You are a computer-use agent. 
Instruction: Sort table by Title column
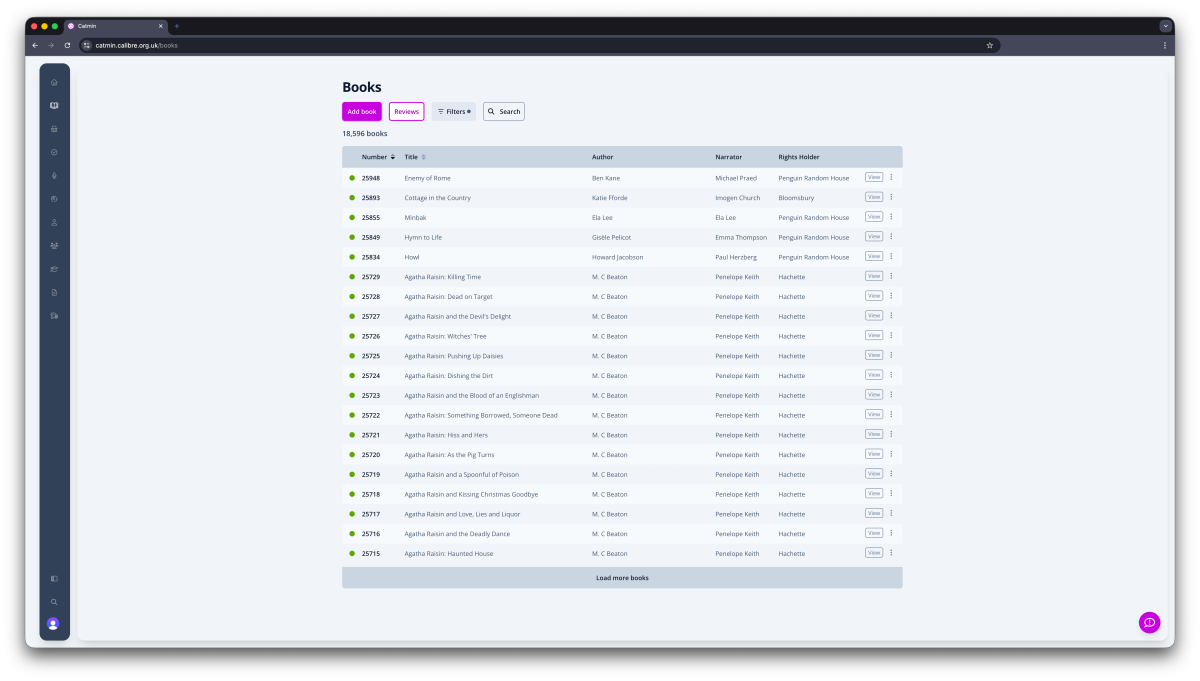[415, 157]
